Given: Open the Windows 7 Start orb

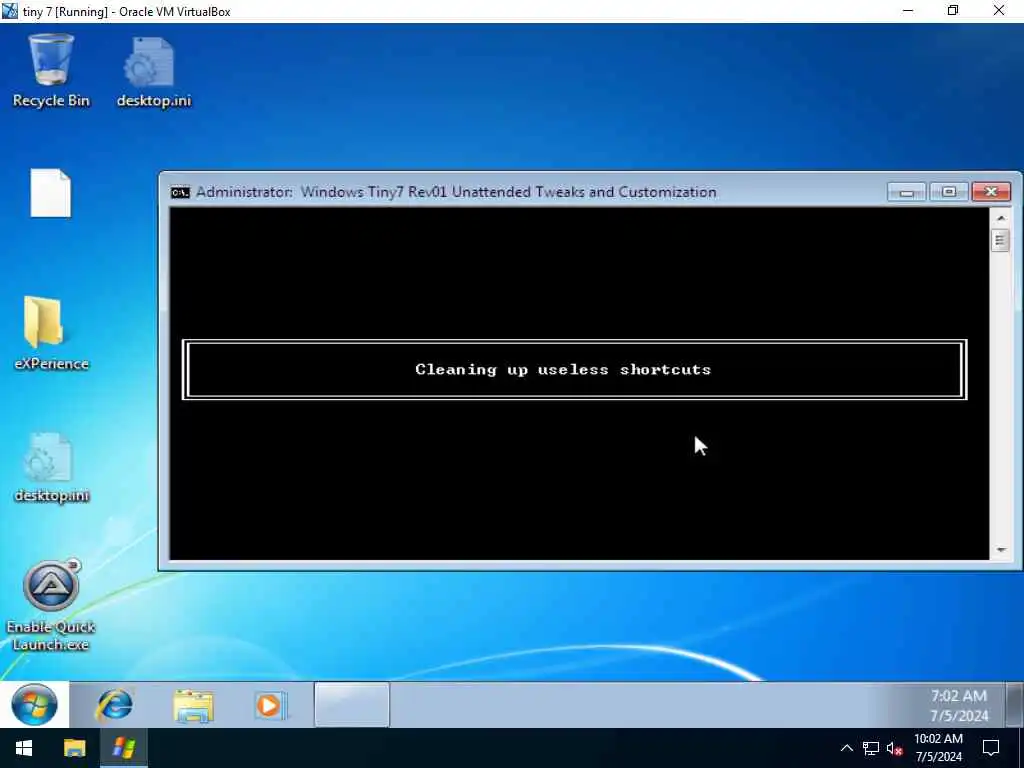Looking at the screenshot, I should pos(35,705).
